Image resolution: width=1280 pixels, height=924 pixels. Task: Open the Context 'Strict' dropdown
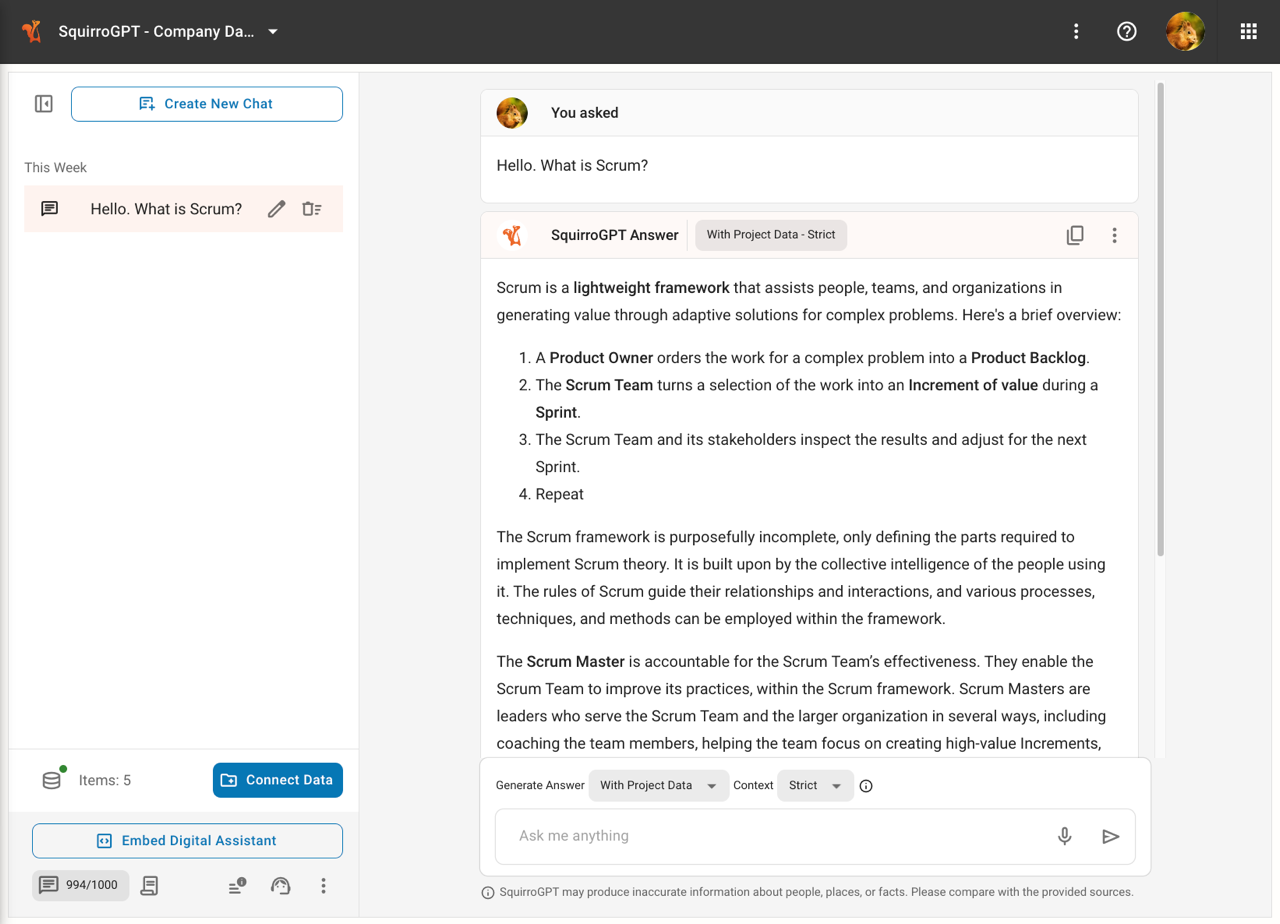(x=815, y=786)
